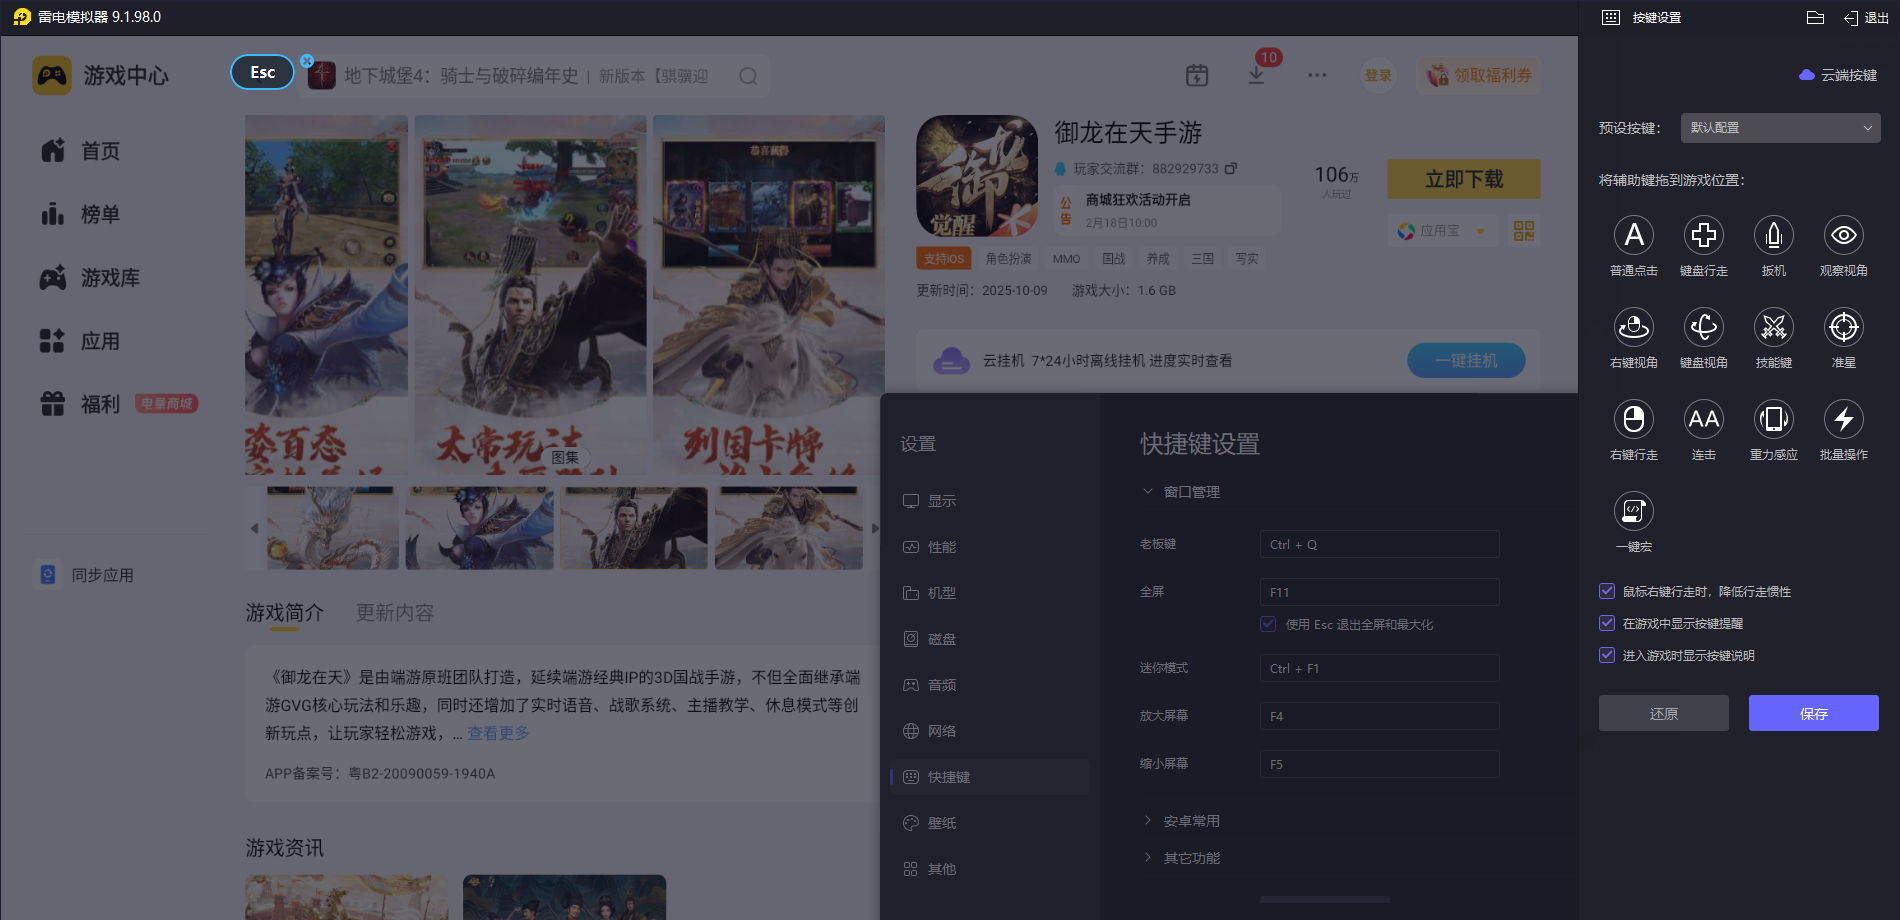Select the 普通点击 tap key icon
The height and width of the screenshot is (920, 1900).
click(x=1633, y=236)
